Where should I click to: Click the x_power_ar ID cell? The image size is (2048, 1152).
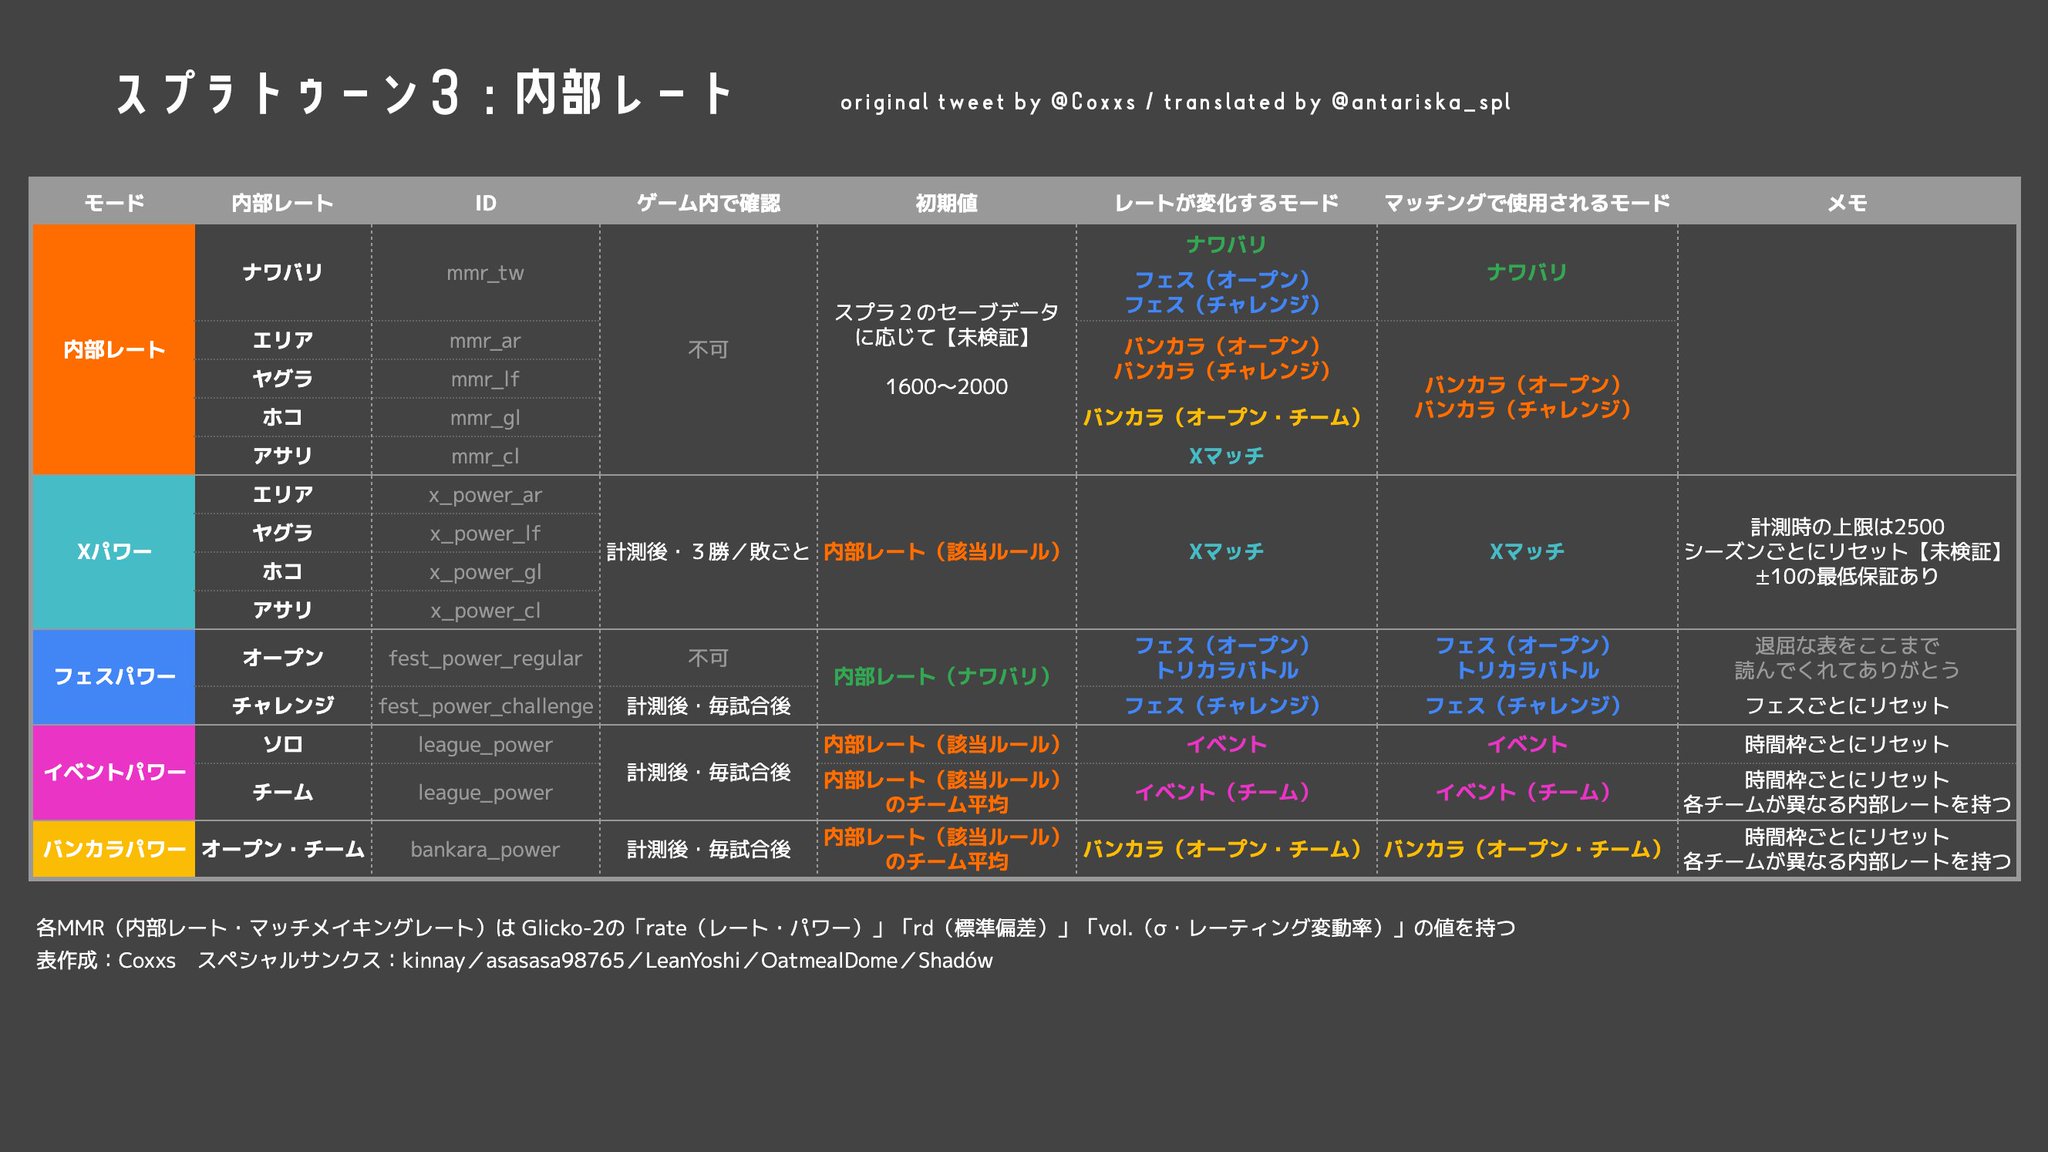(485, 495)
